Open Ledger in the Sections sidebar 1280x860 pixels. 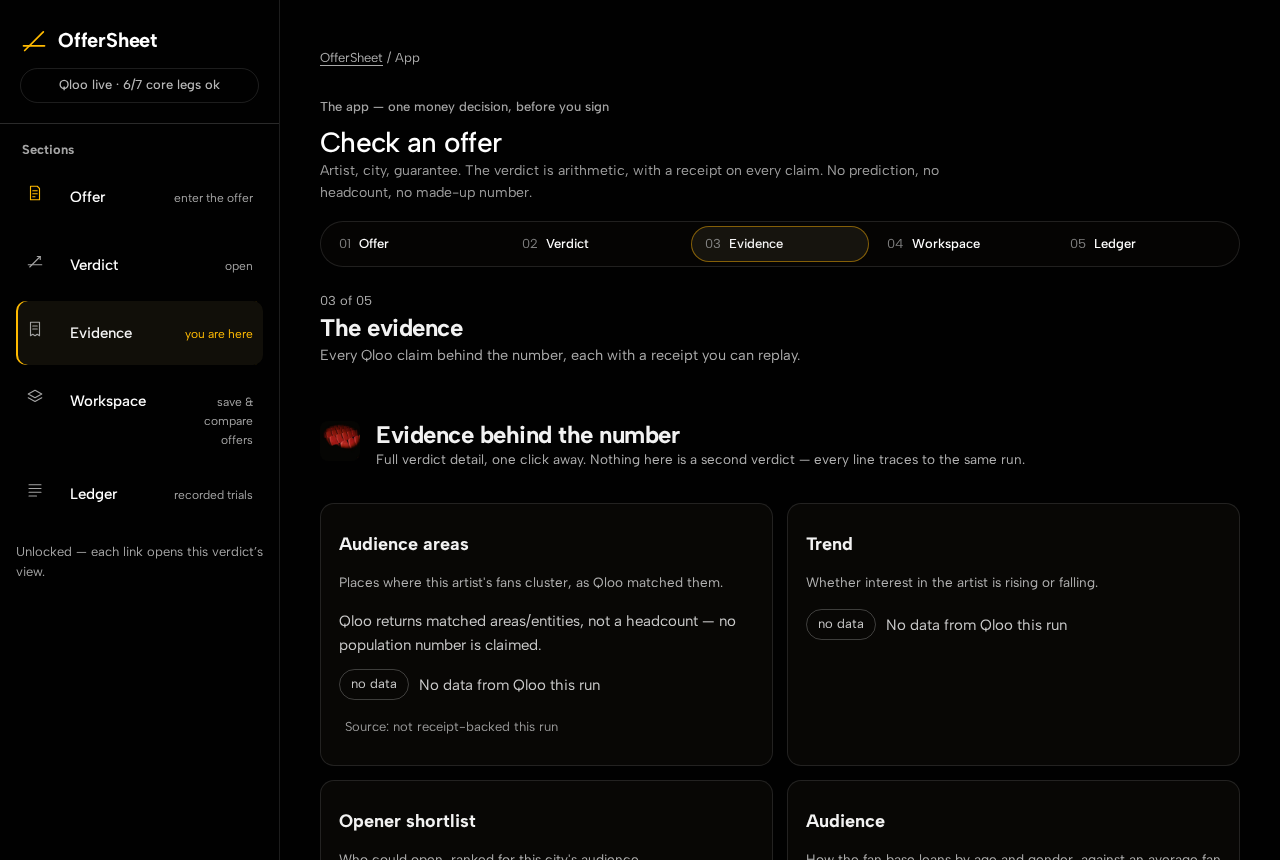139,494
